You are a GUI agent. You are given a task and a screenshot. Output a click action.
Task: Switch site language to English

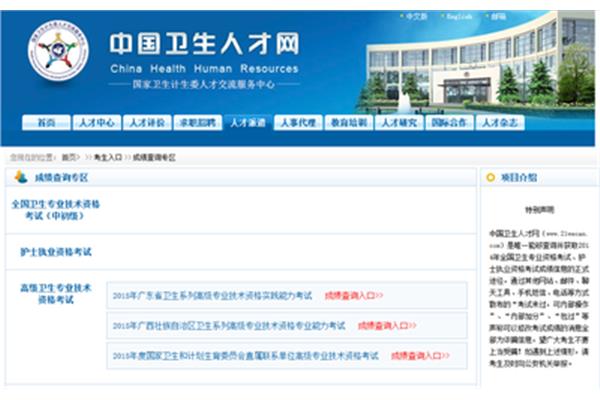pos(459,16)
